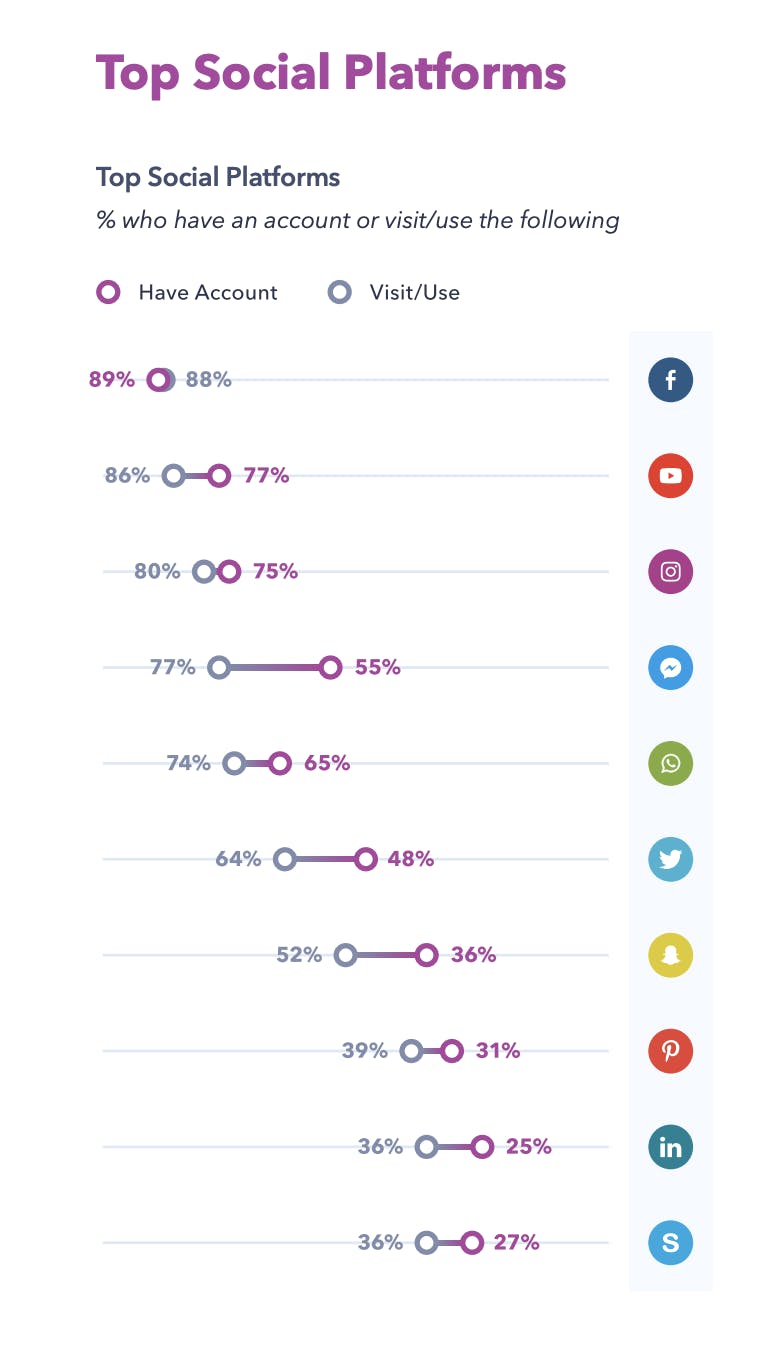This screenshot has height=1352, width=760.
Task: Click the Facebook icon
Action: point(670,380)
